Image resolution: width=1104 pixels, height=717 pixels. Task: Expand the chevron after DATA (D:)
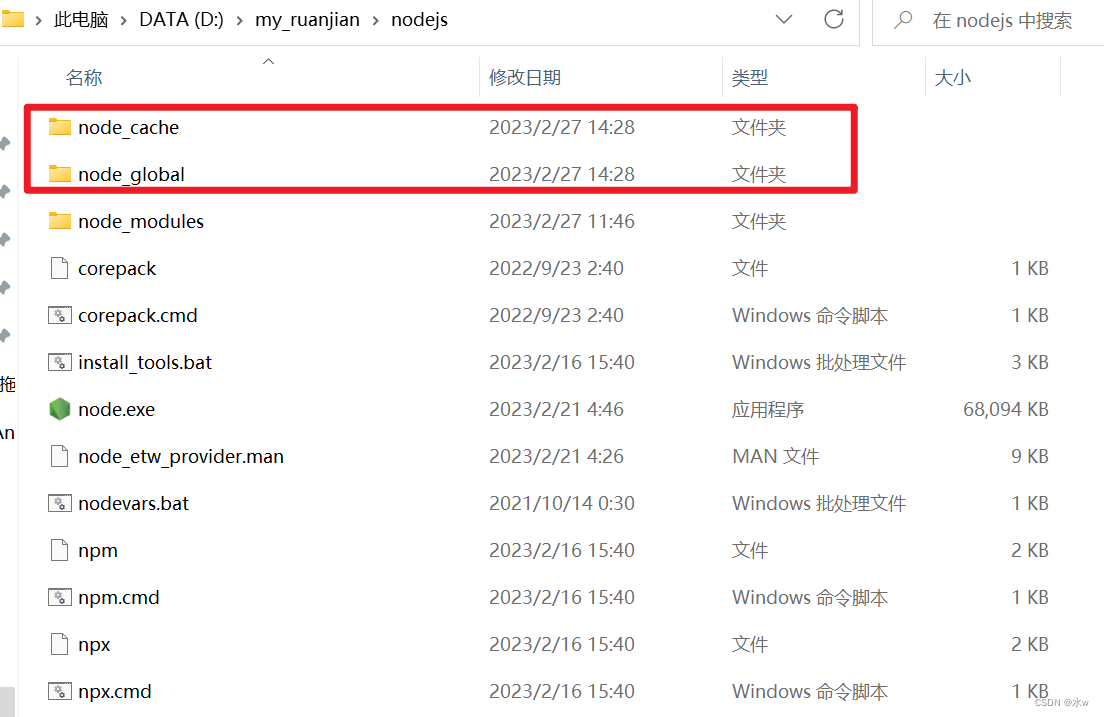pyautogui.click(x=239, y=20)
